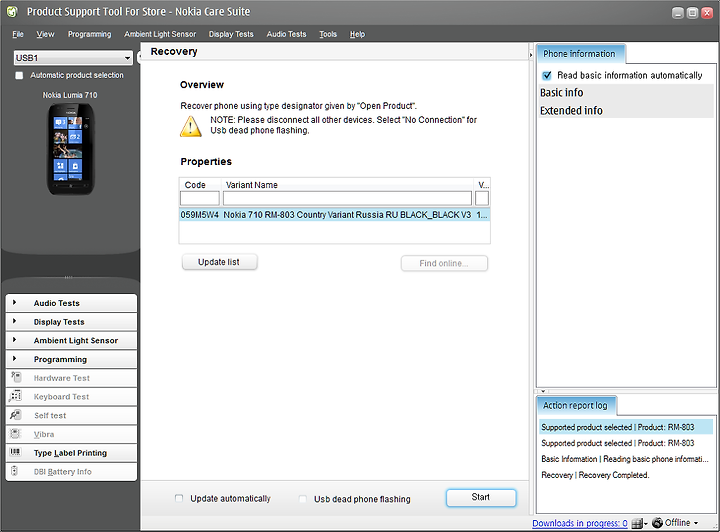Screen dimensions: 720x532
Task: Click the downloads manager icon in status bar
Action: tap(637, 523)
